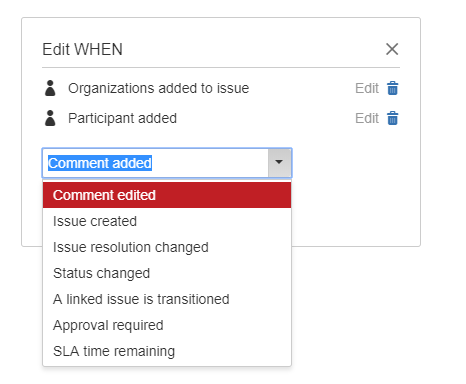The image size is (466, 384).
Task: Pick Issue resolution changed option
Action: tap(167, 247)
